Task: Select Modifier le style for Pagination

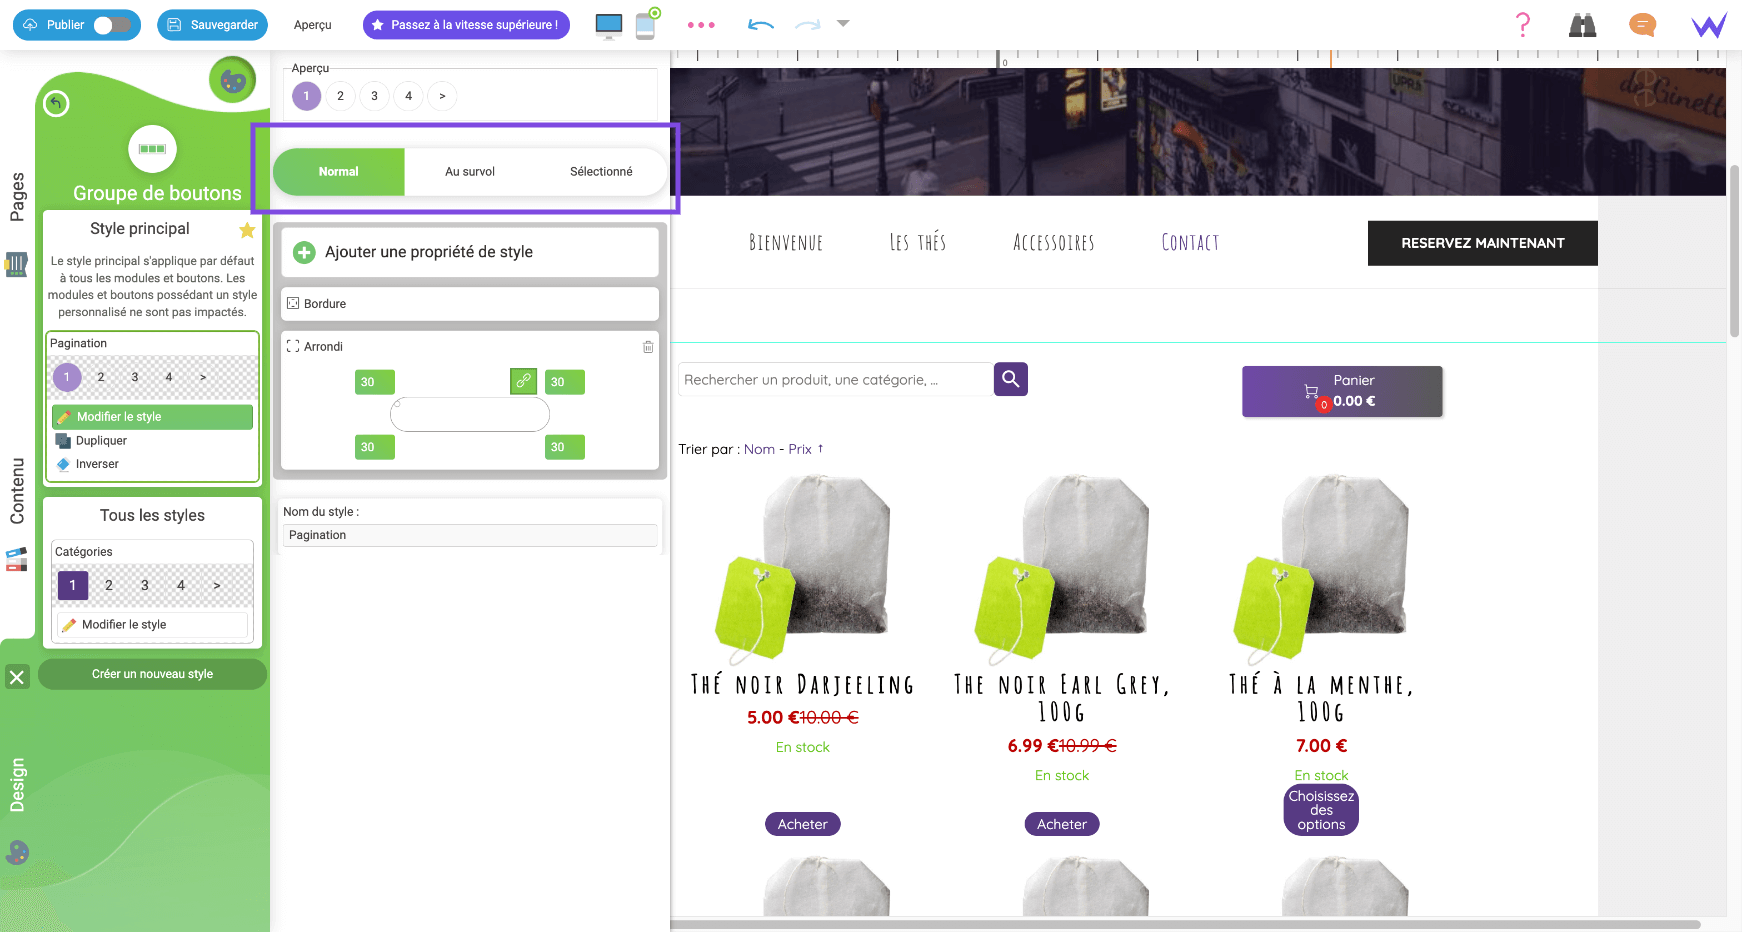Action: (152, 417)
